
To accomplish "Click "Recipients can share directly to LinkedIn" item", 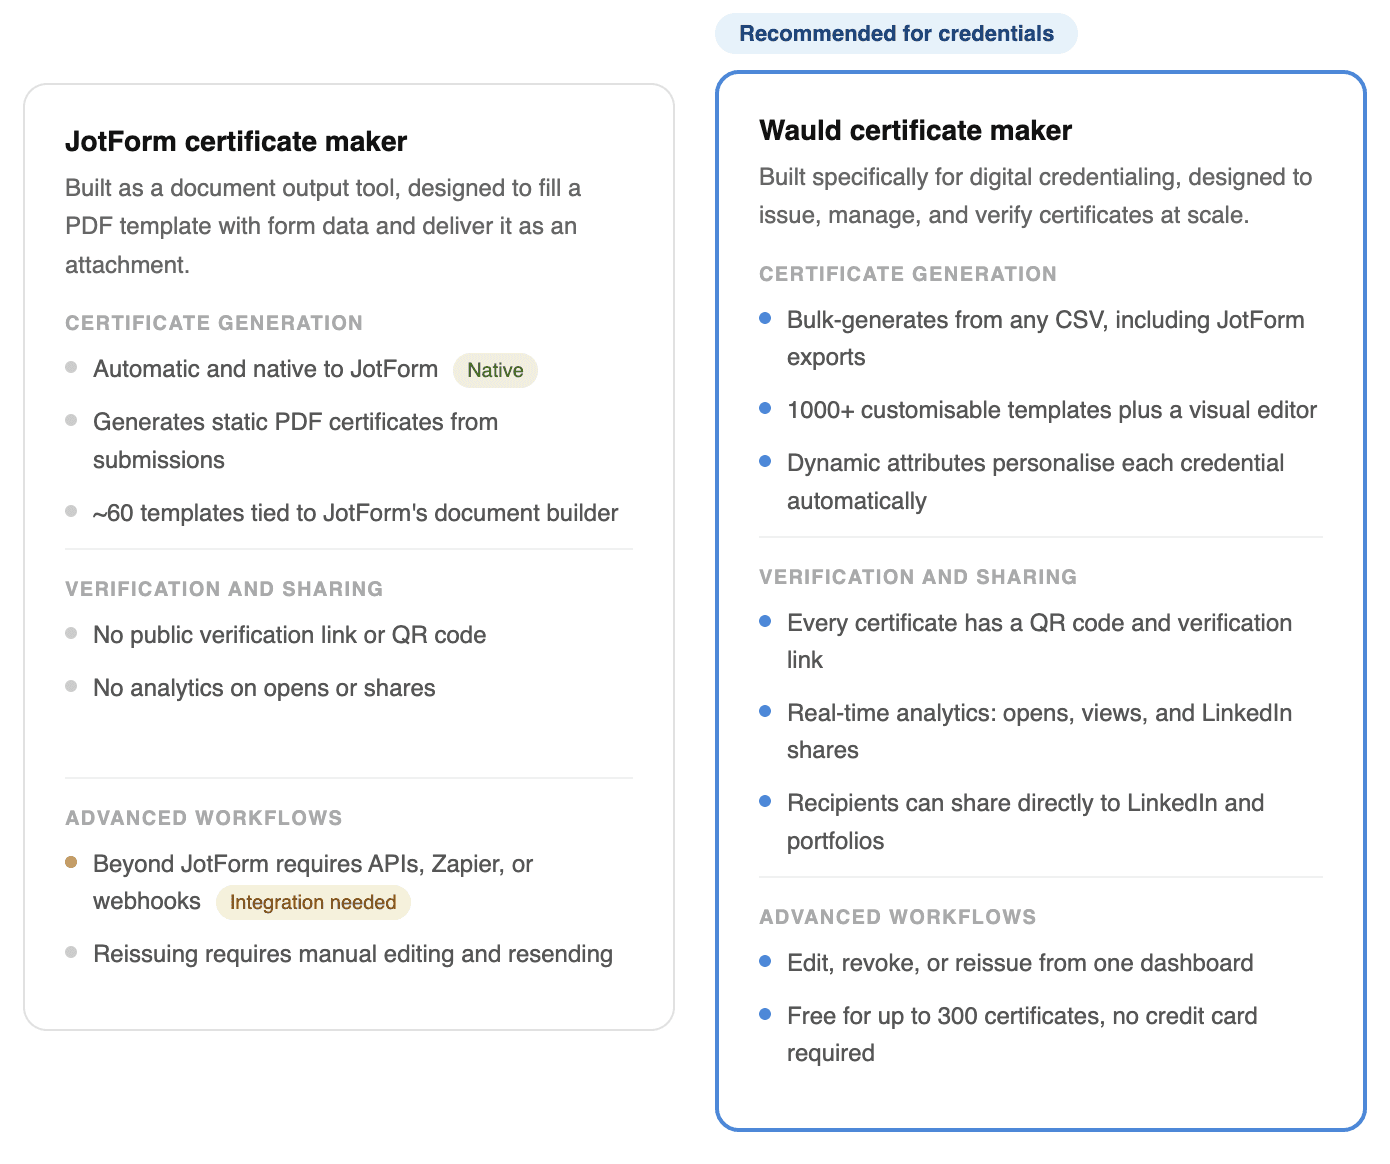I will [1026, 821].
